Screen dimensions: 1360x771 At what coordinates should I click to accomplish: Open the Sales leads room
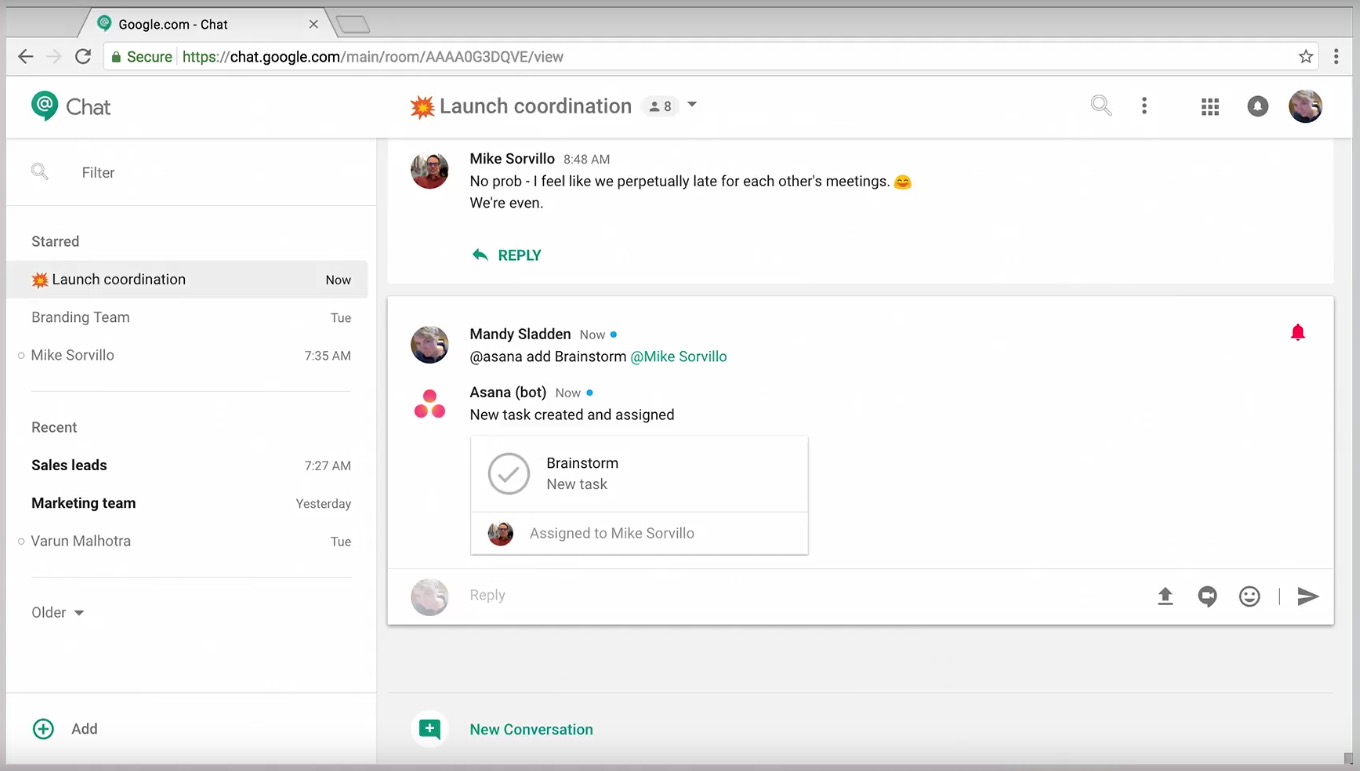187,465
